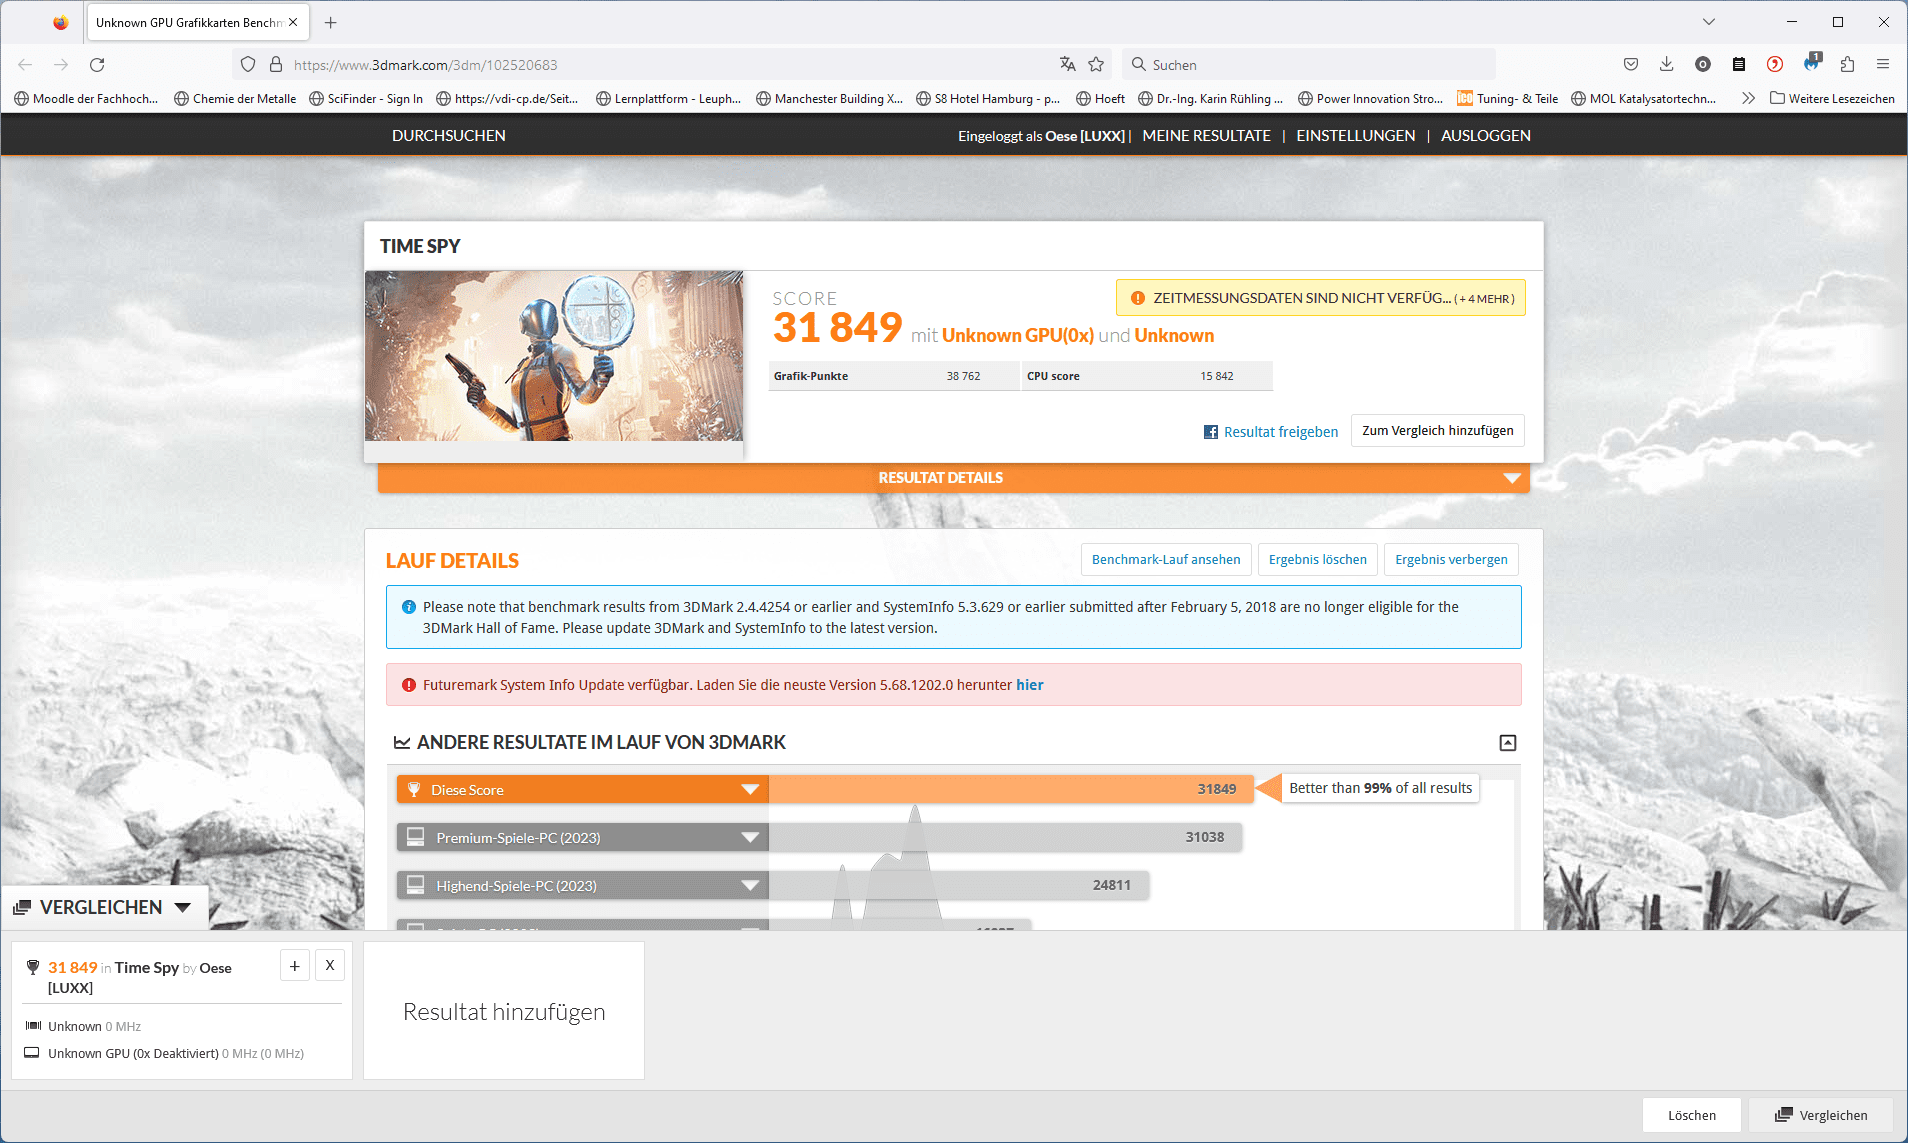Screen dimensions: 1908x1143
Task: Click the Time Spy benchmark thumbnail image
Action: [554, 356]
